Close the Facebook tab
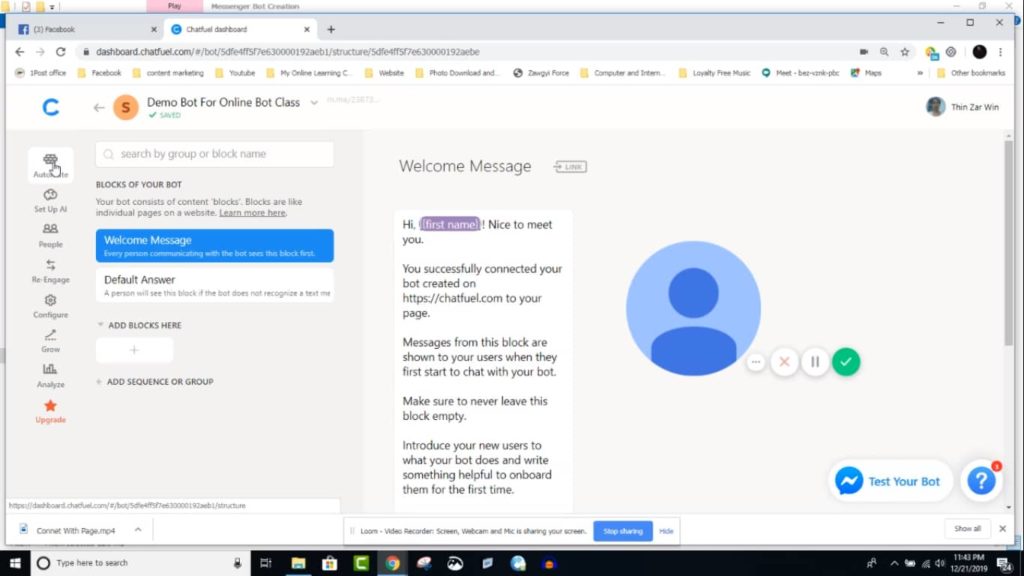This screenshot has height=576, width=1024. [x=154, y=29]
